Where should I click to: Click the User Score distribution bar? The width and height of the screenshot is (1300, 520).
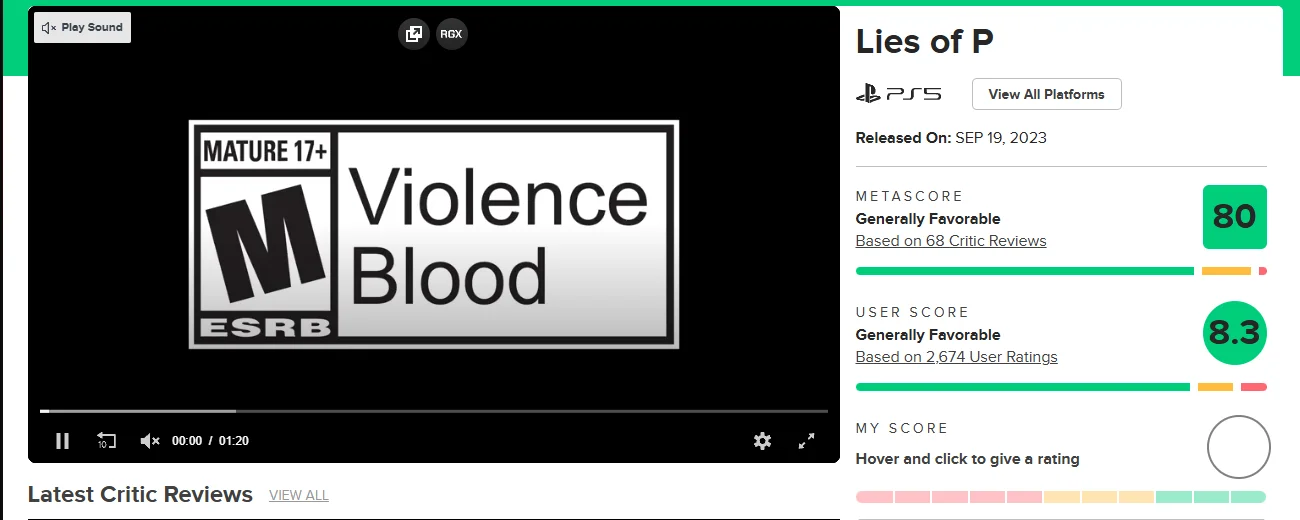pyautogui.click(x=1061, y=387)
